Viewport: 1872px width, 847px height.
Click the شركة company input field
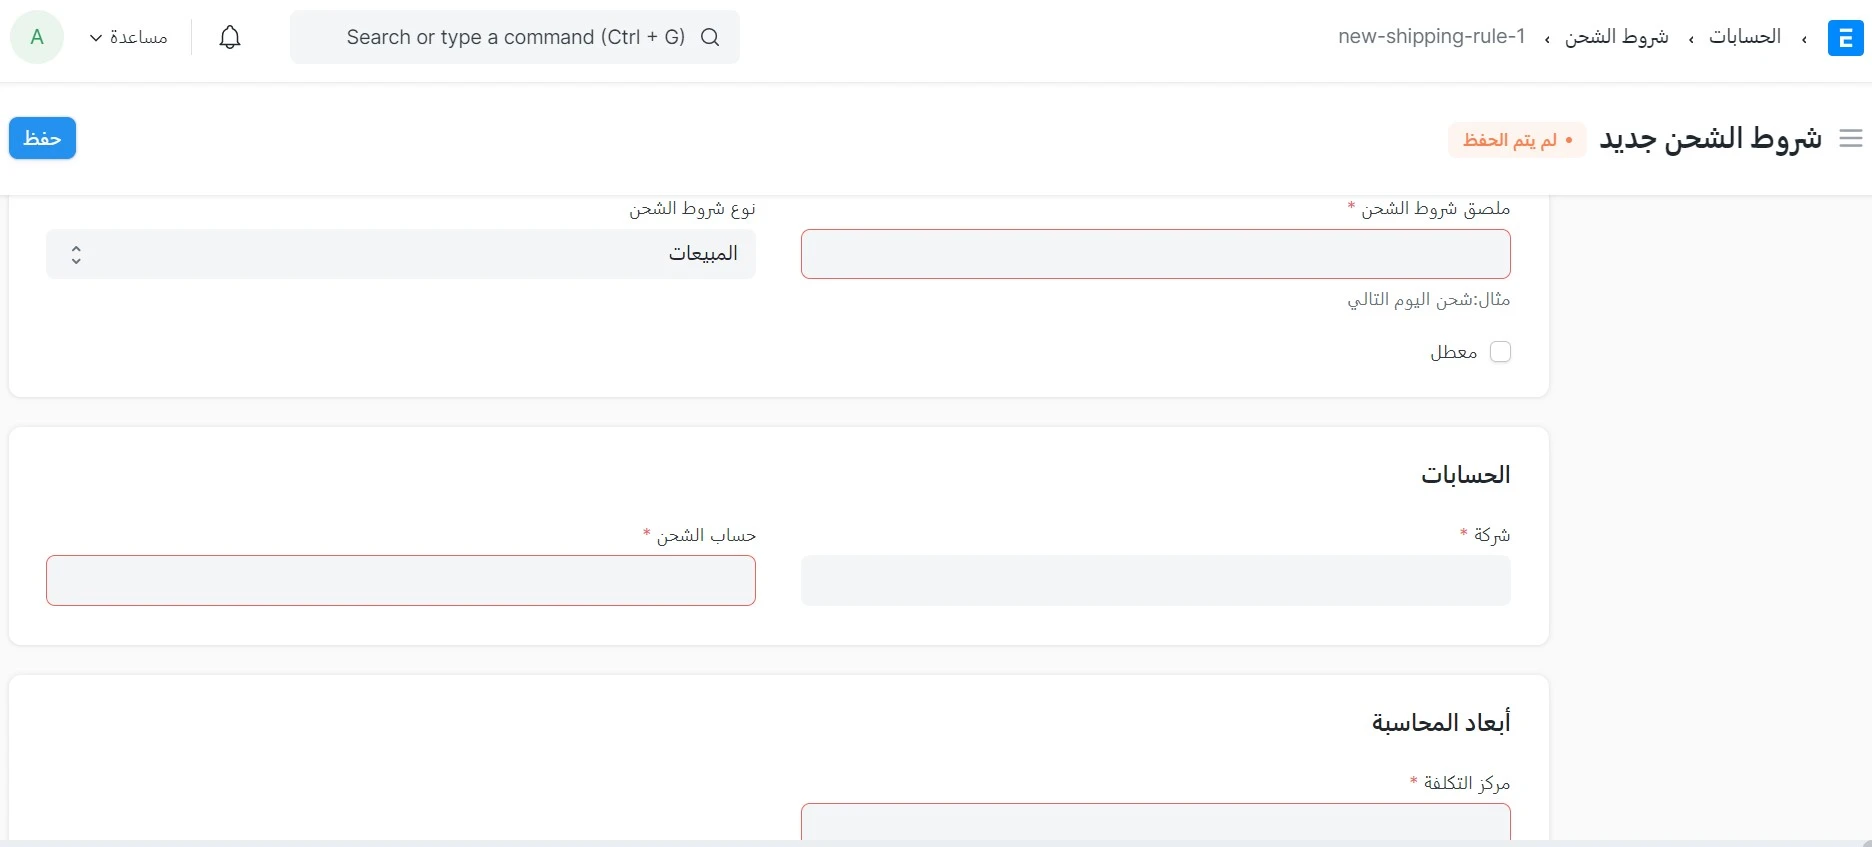click(1156, 581)
